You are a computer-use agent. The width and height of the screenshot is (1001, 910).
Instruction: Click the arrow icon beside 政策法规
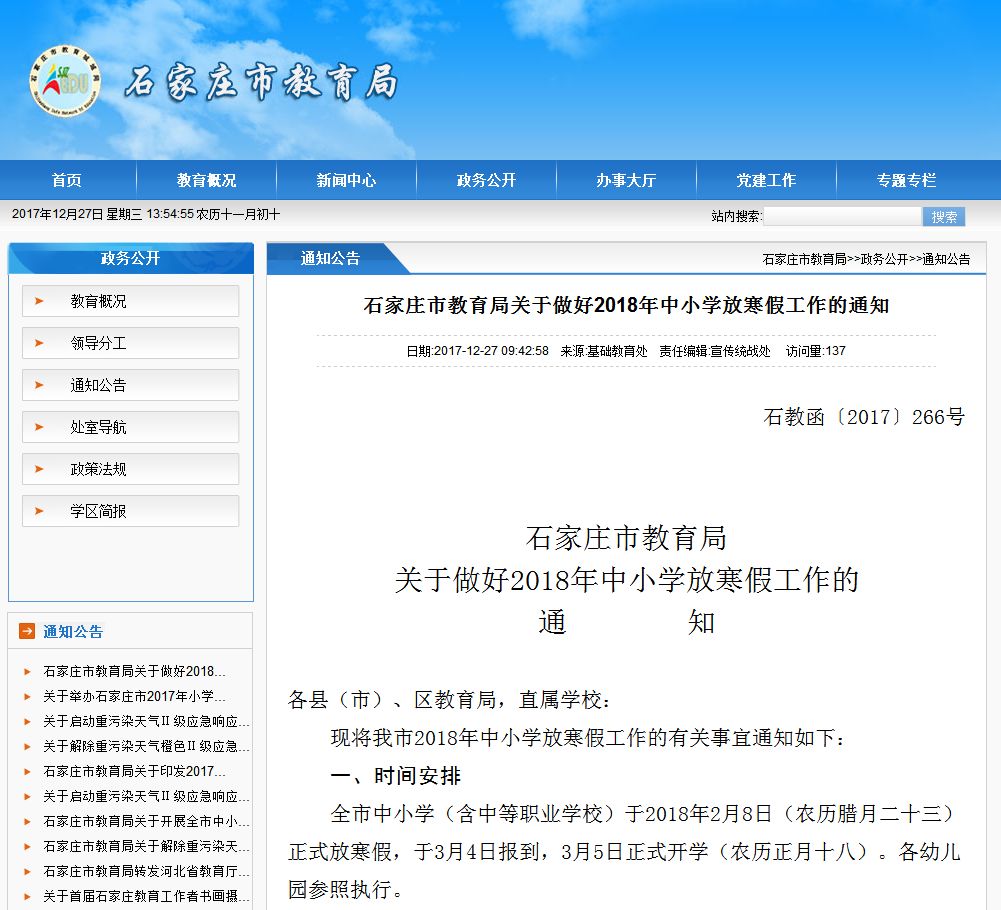click(37, 468)
